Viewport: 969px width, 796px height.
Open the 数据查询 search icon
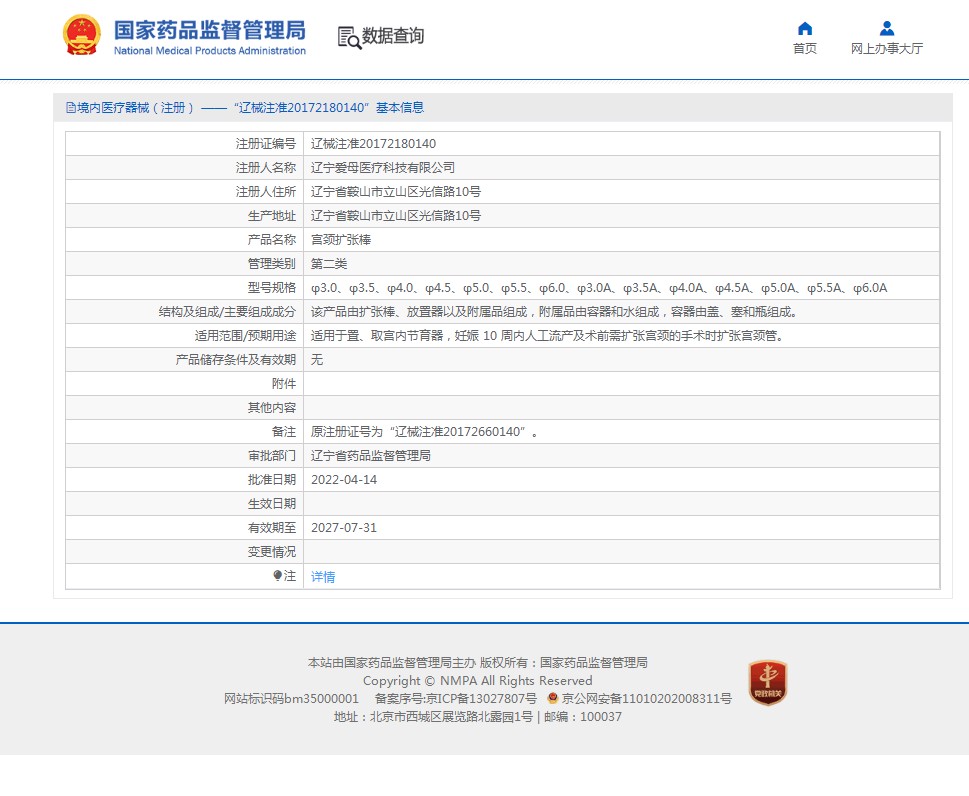coord(349,37)
